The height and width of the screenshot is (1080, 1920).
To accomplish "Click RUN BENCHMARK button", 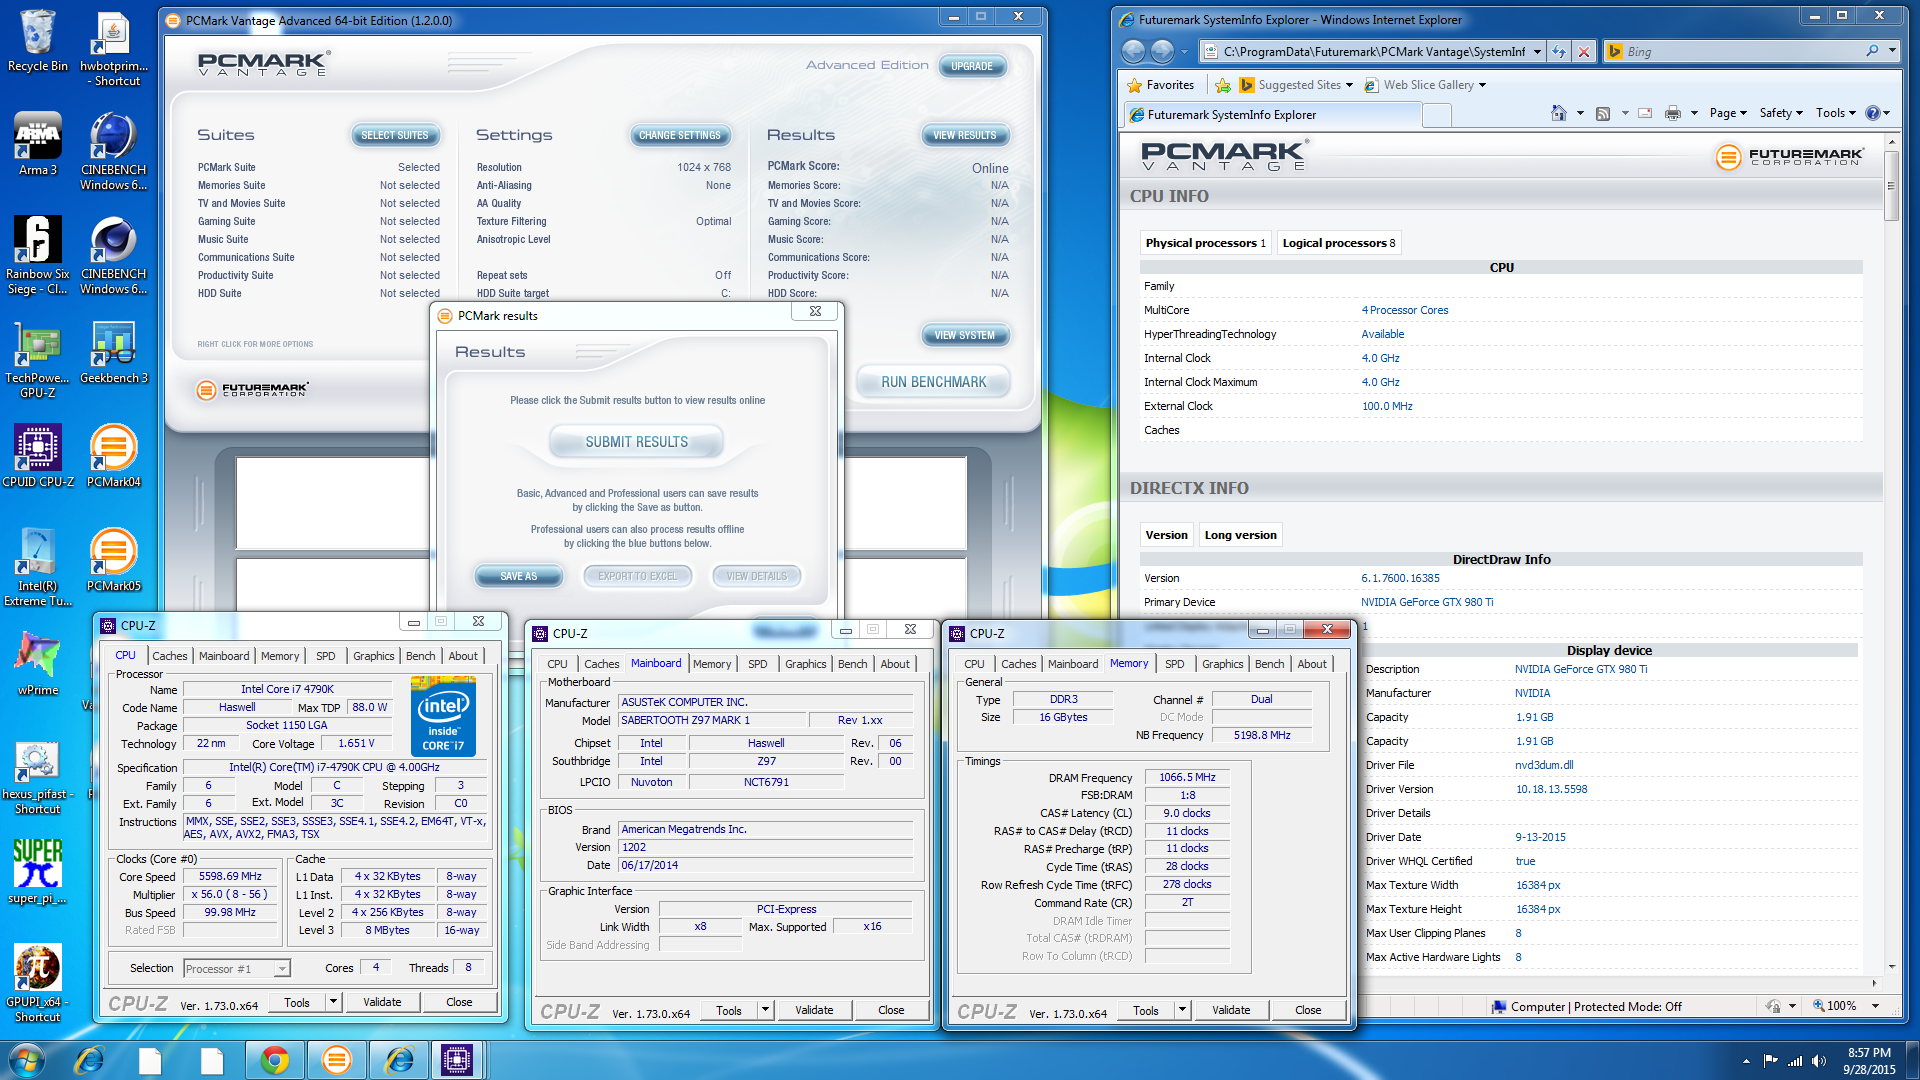I will tap(934, 382).
